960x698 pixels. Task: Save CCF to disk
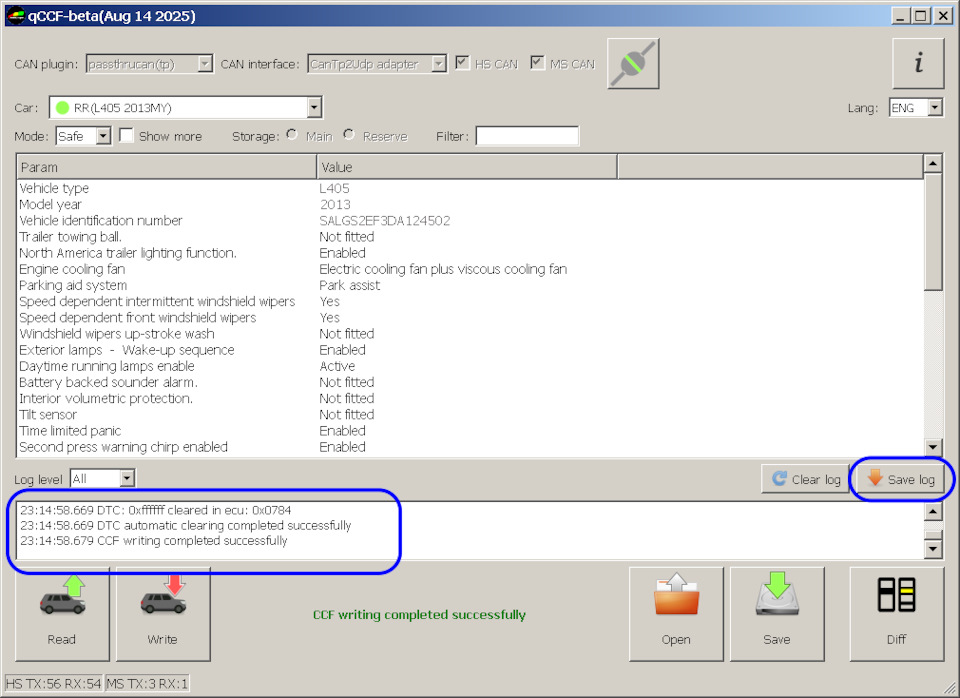point(777,614)
